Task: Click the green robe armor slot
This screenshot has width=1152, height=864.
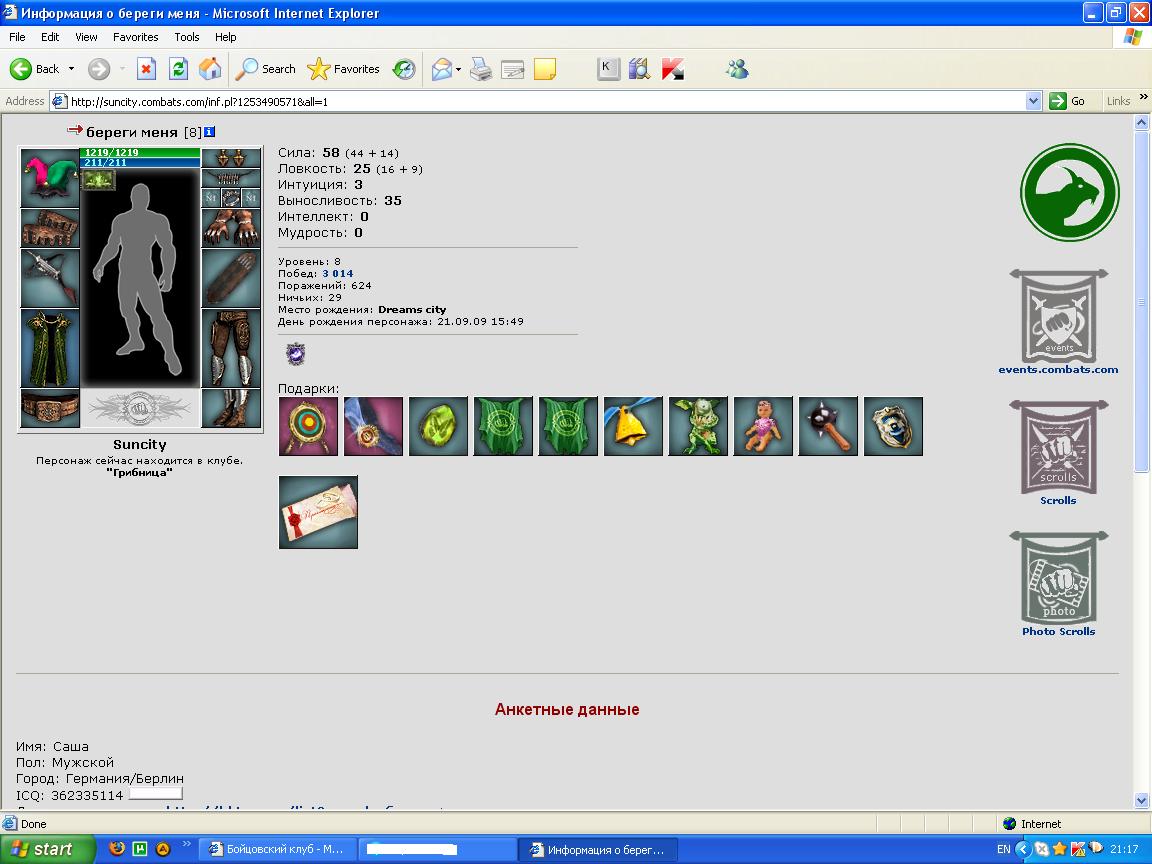Action: [50, 348]
